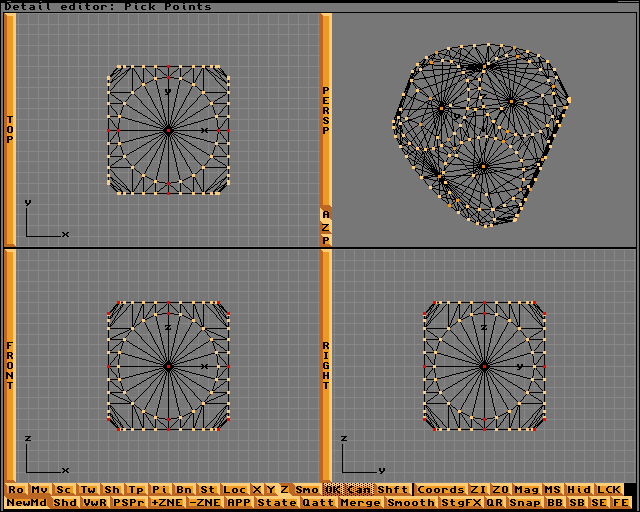Click the RIGHT view title bar
640x512 pixels.
point(326,365)
